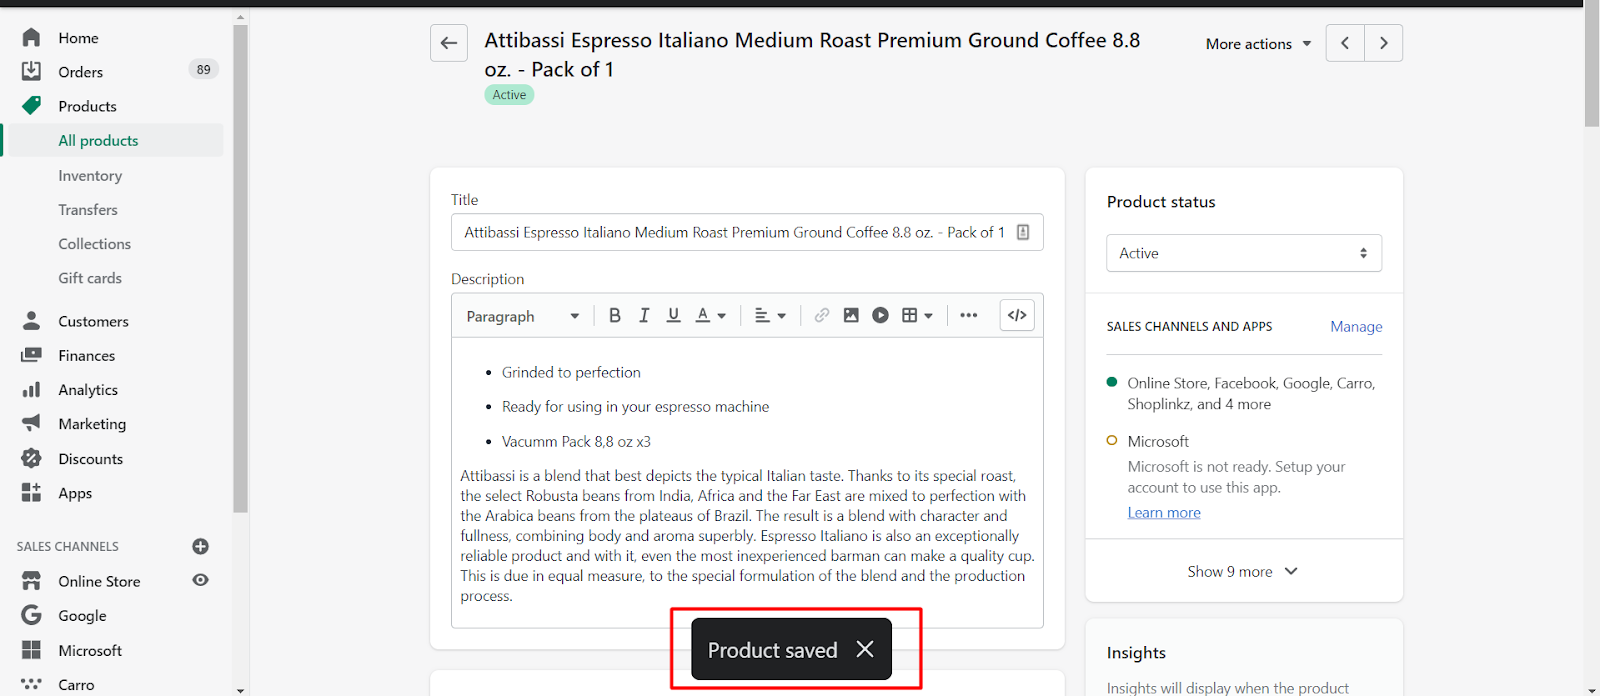Click the Marketing megaphone icon
The width and height of the screenshot is (1600, 696).
tap(31, 423)
